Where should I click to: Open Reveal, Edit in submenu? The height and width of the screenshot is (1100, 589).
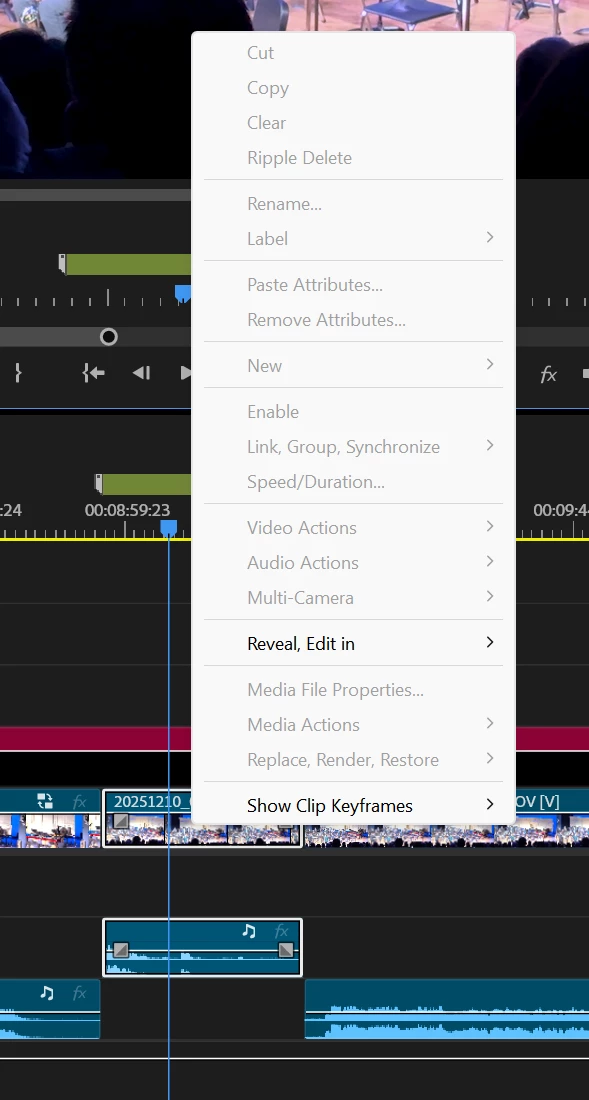pos(353,643)
